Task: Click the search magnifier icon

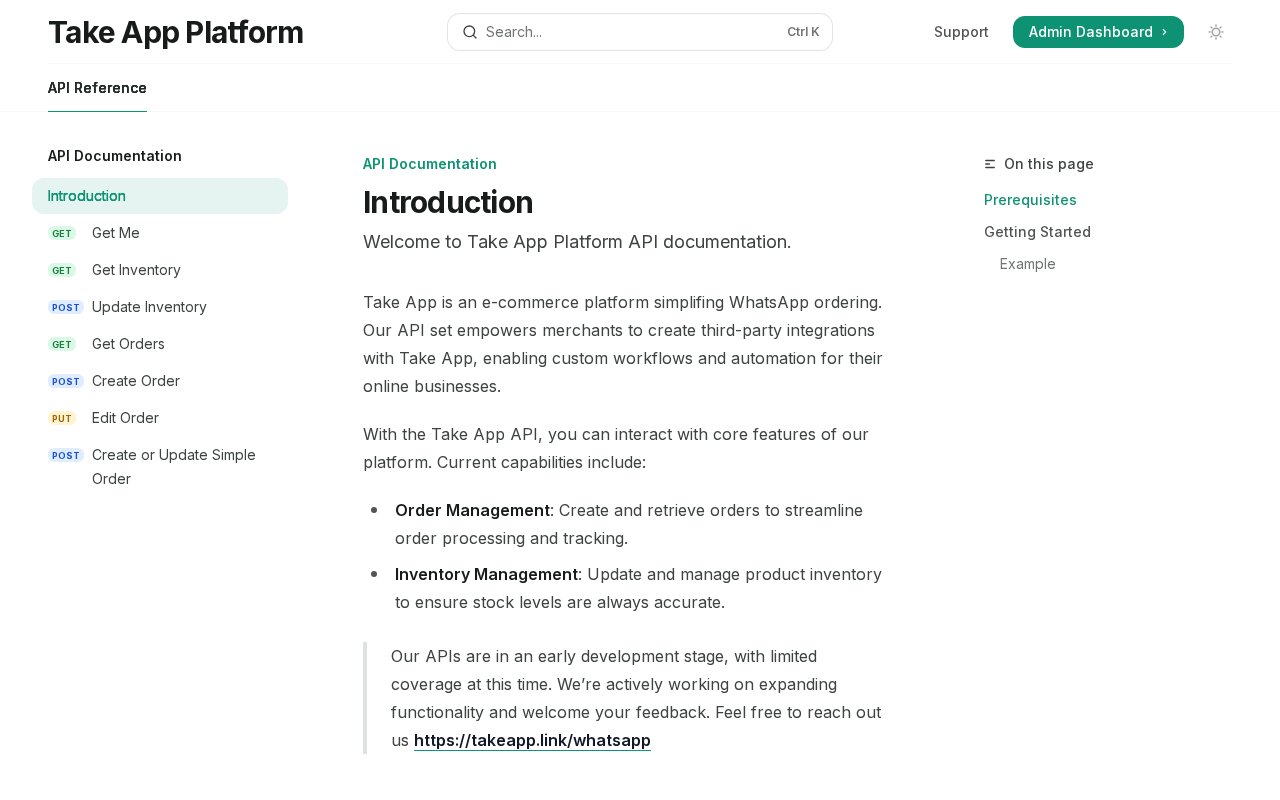Action: pos(470,32)
